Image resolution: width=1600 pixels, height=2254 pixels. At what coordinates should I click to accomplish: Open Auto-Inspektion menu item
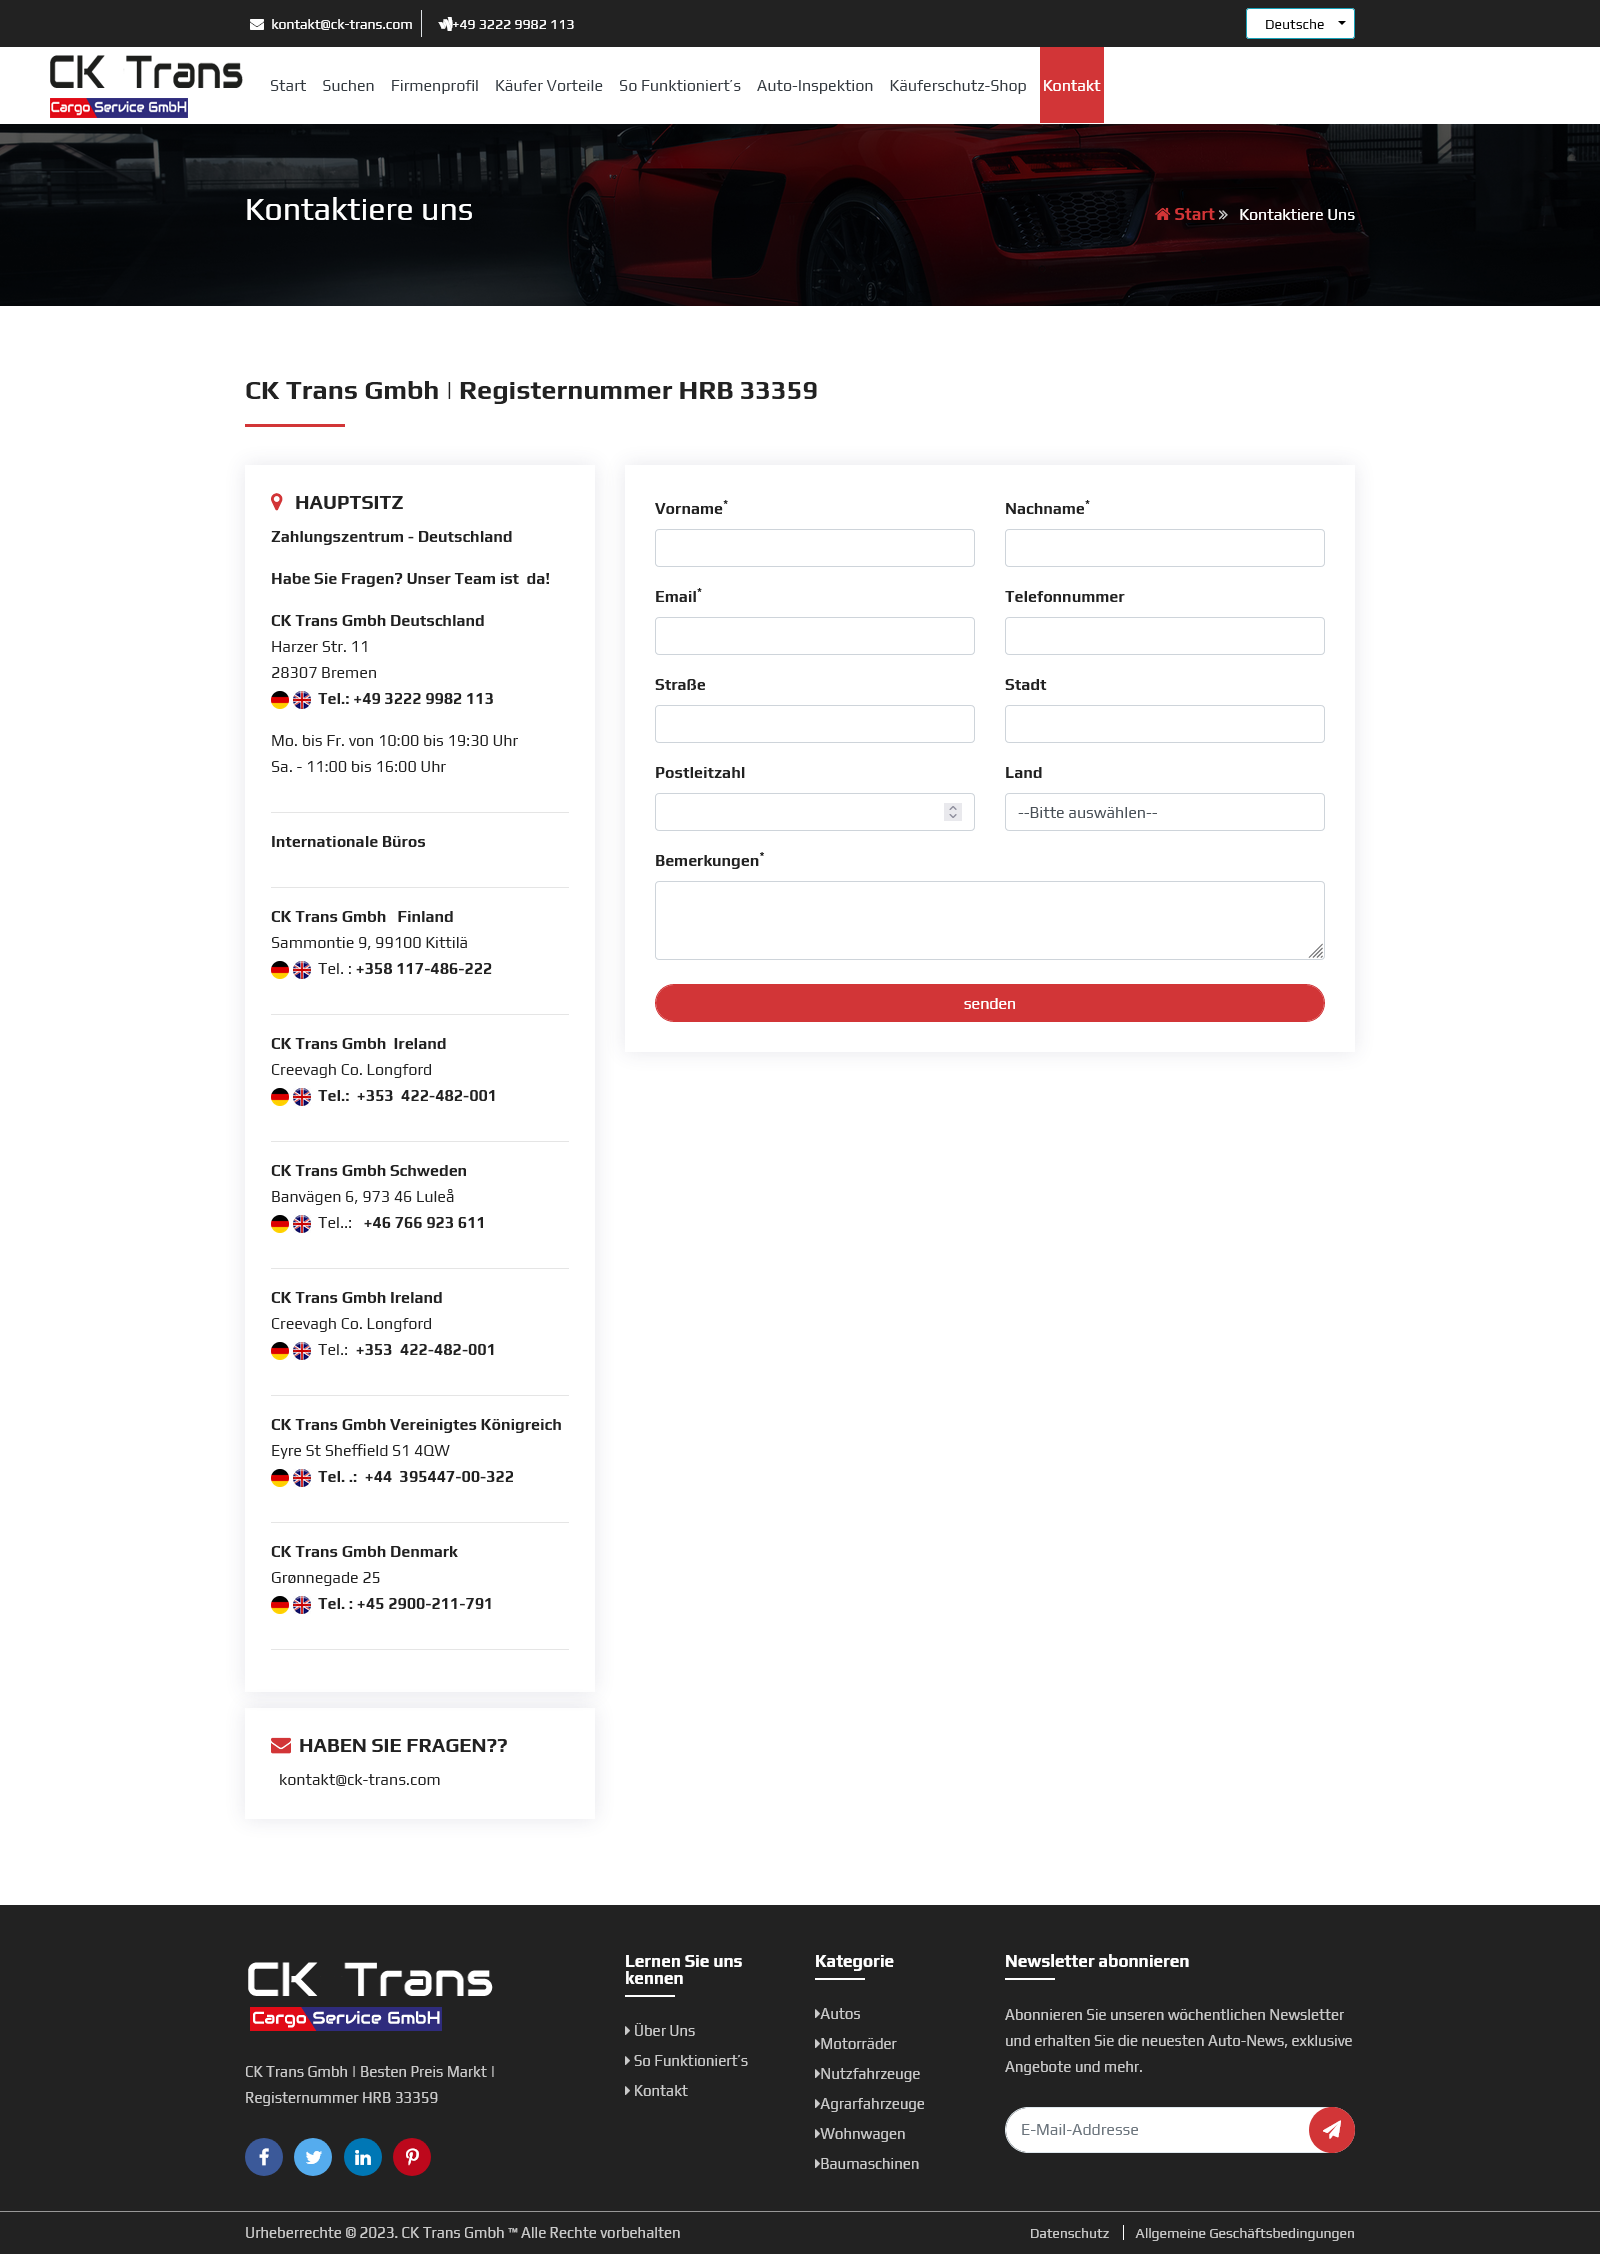(x=815, y=86)
